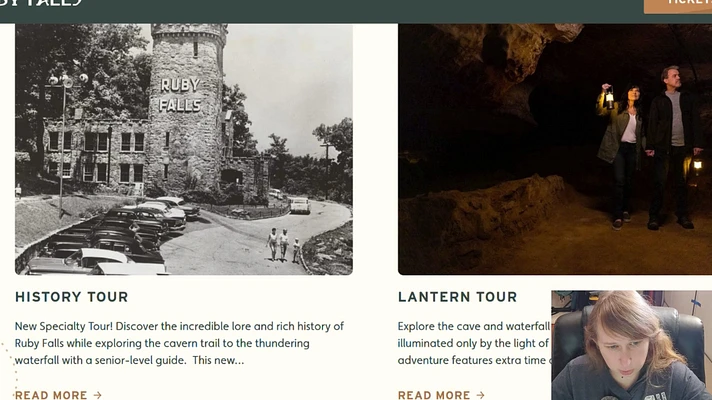This screenshot has width=712, height=400.
Task: Click the couple holding lantern in photo
Action: [x=647, y=148]
